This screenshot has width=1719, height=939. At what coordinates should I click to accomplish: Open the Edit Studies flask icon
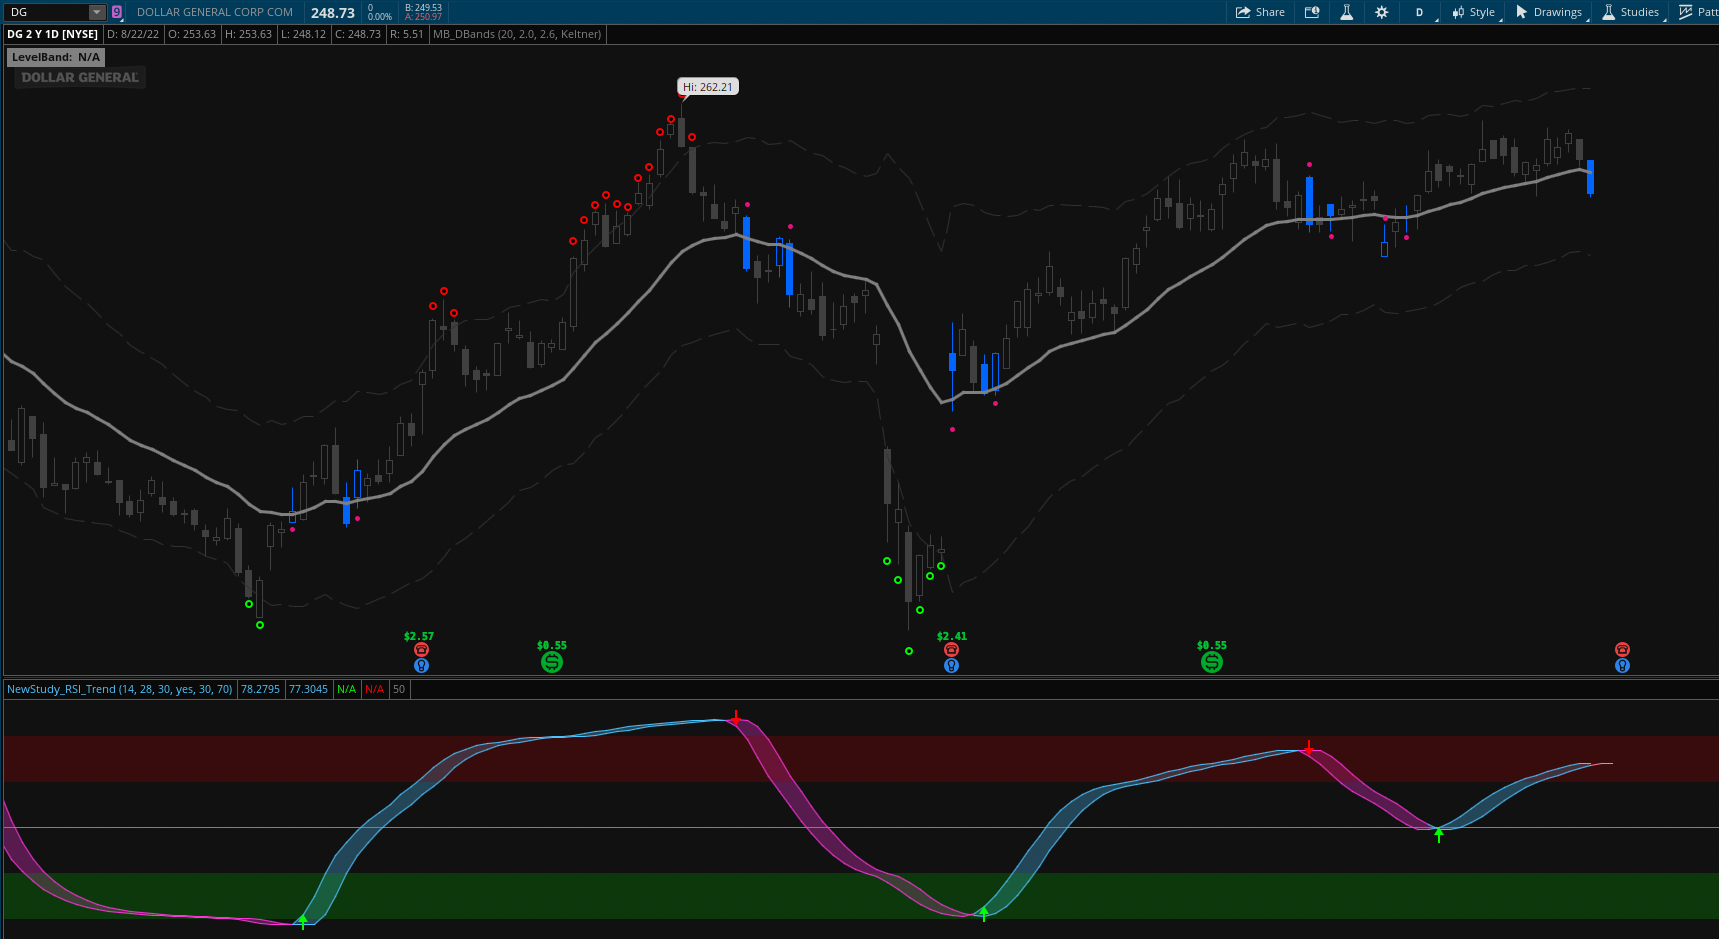coord(1346,12)
